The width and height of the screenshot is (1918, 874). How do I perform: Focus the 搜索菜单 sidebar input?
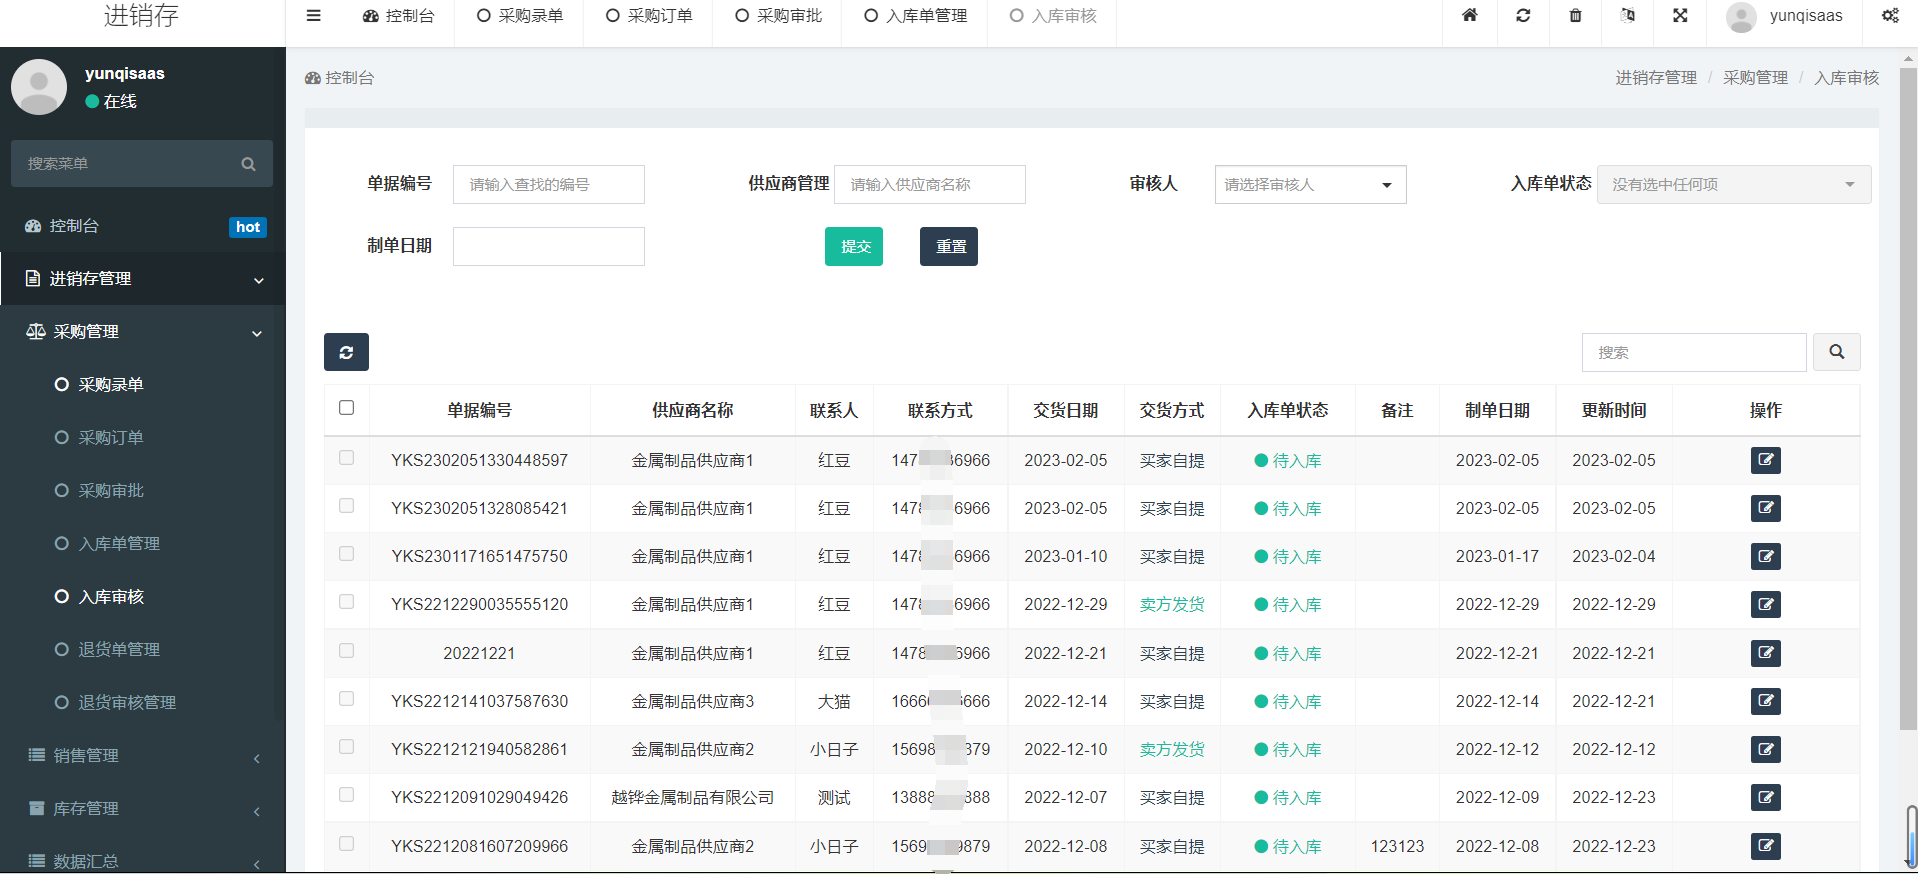128,164
